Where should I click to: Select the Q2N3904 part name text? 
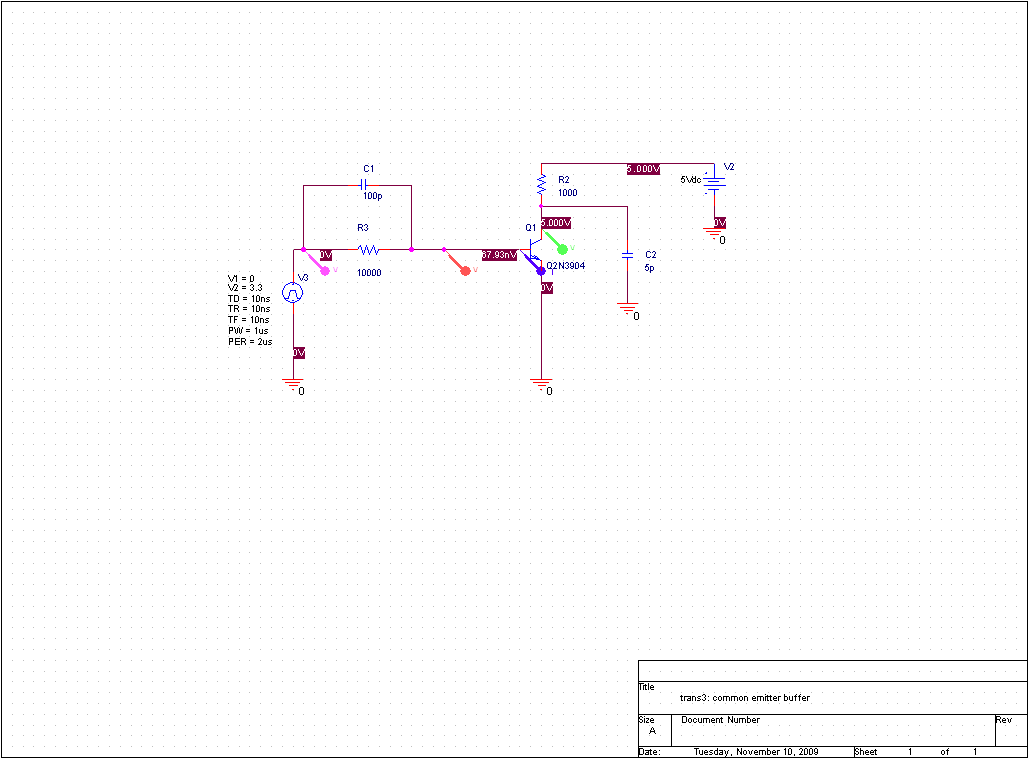tap(567, 267)
